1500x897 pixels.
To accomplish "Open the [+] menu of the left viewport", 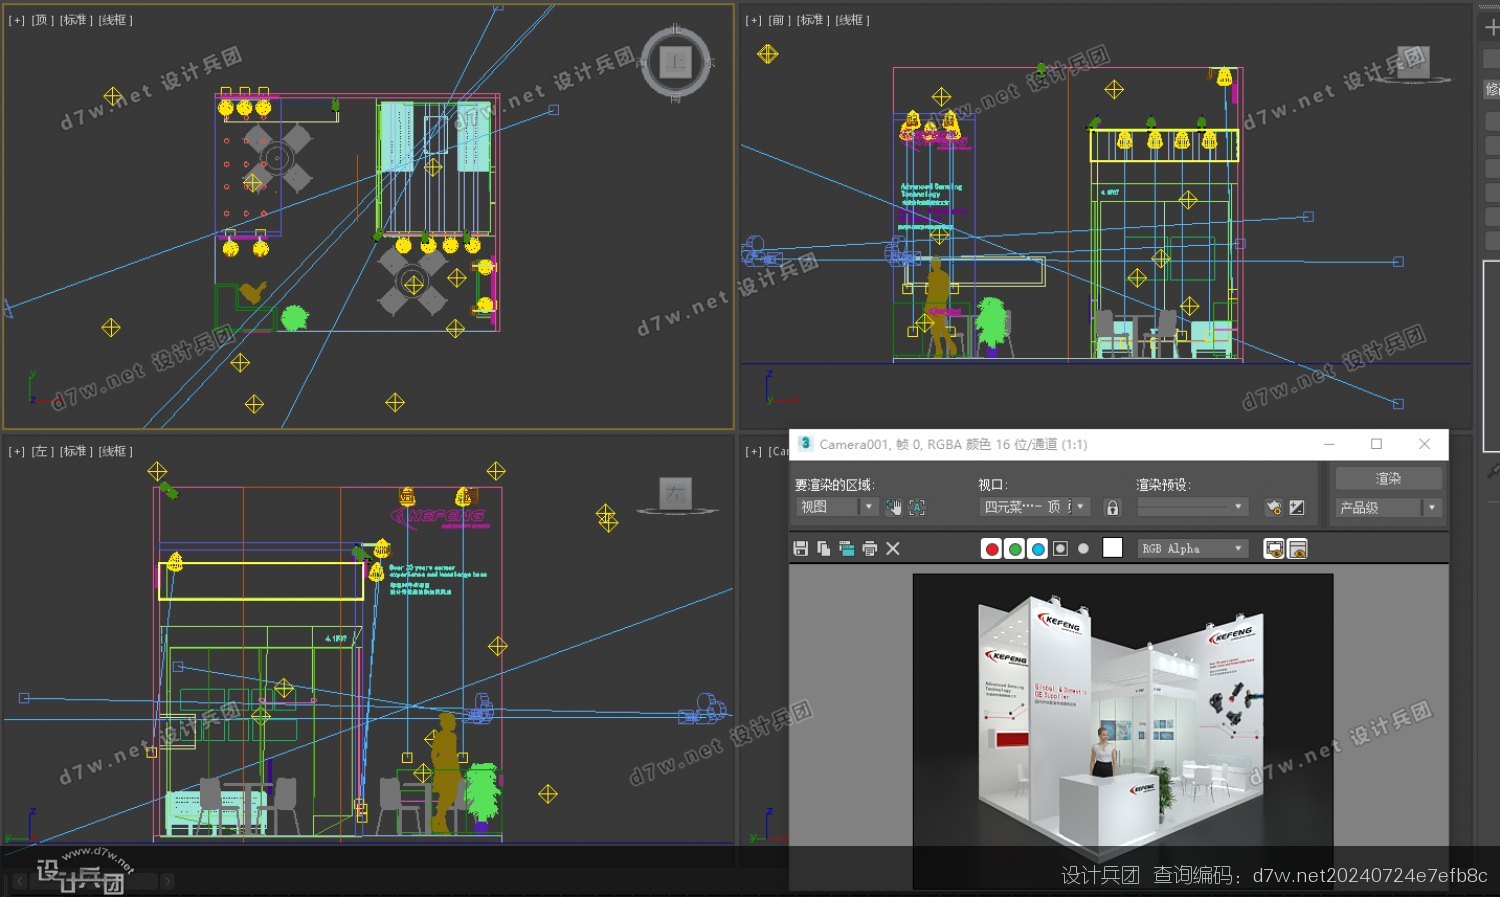I will pos(17,452).
